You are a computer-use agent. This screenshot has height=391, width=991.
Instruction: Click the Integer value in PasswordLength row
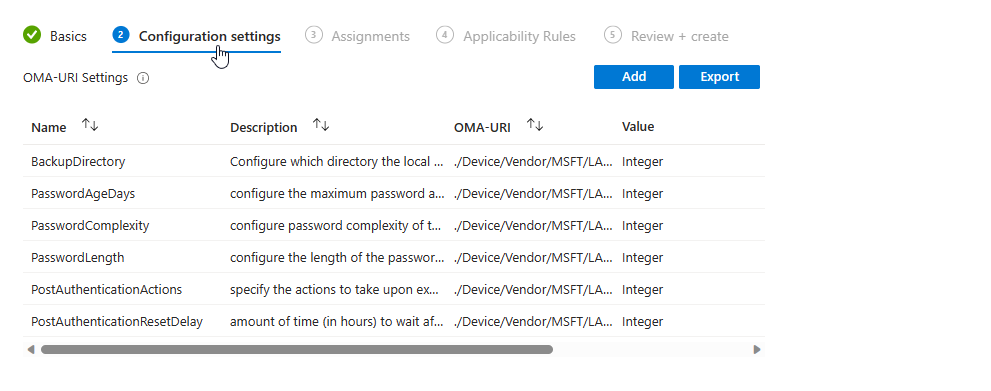[x=642, y=257]
